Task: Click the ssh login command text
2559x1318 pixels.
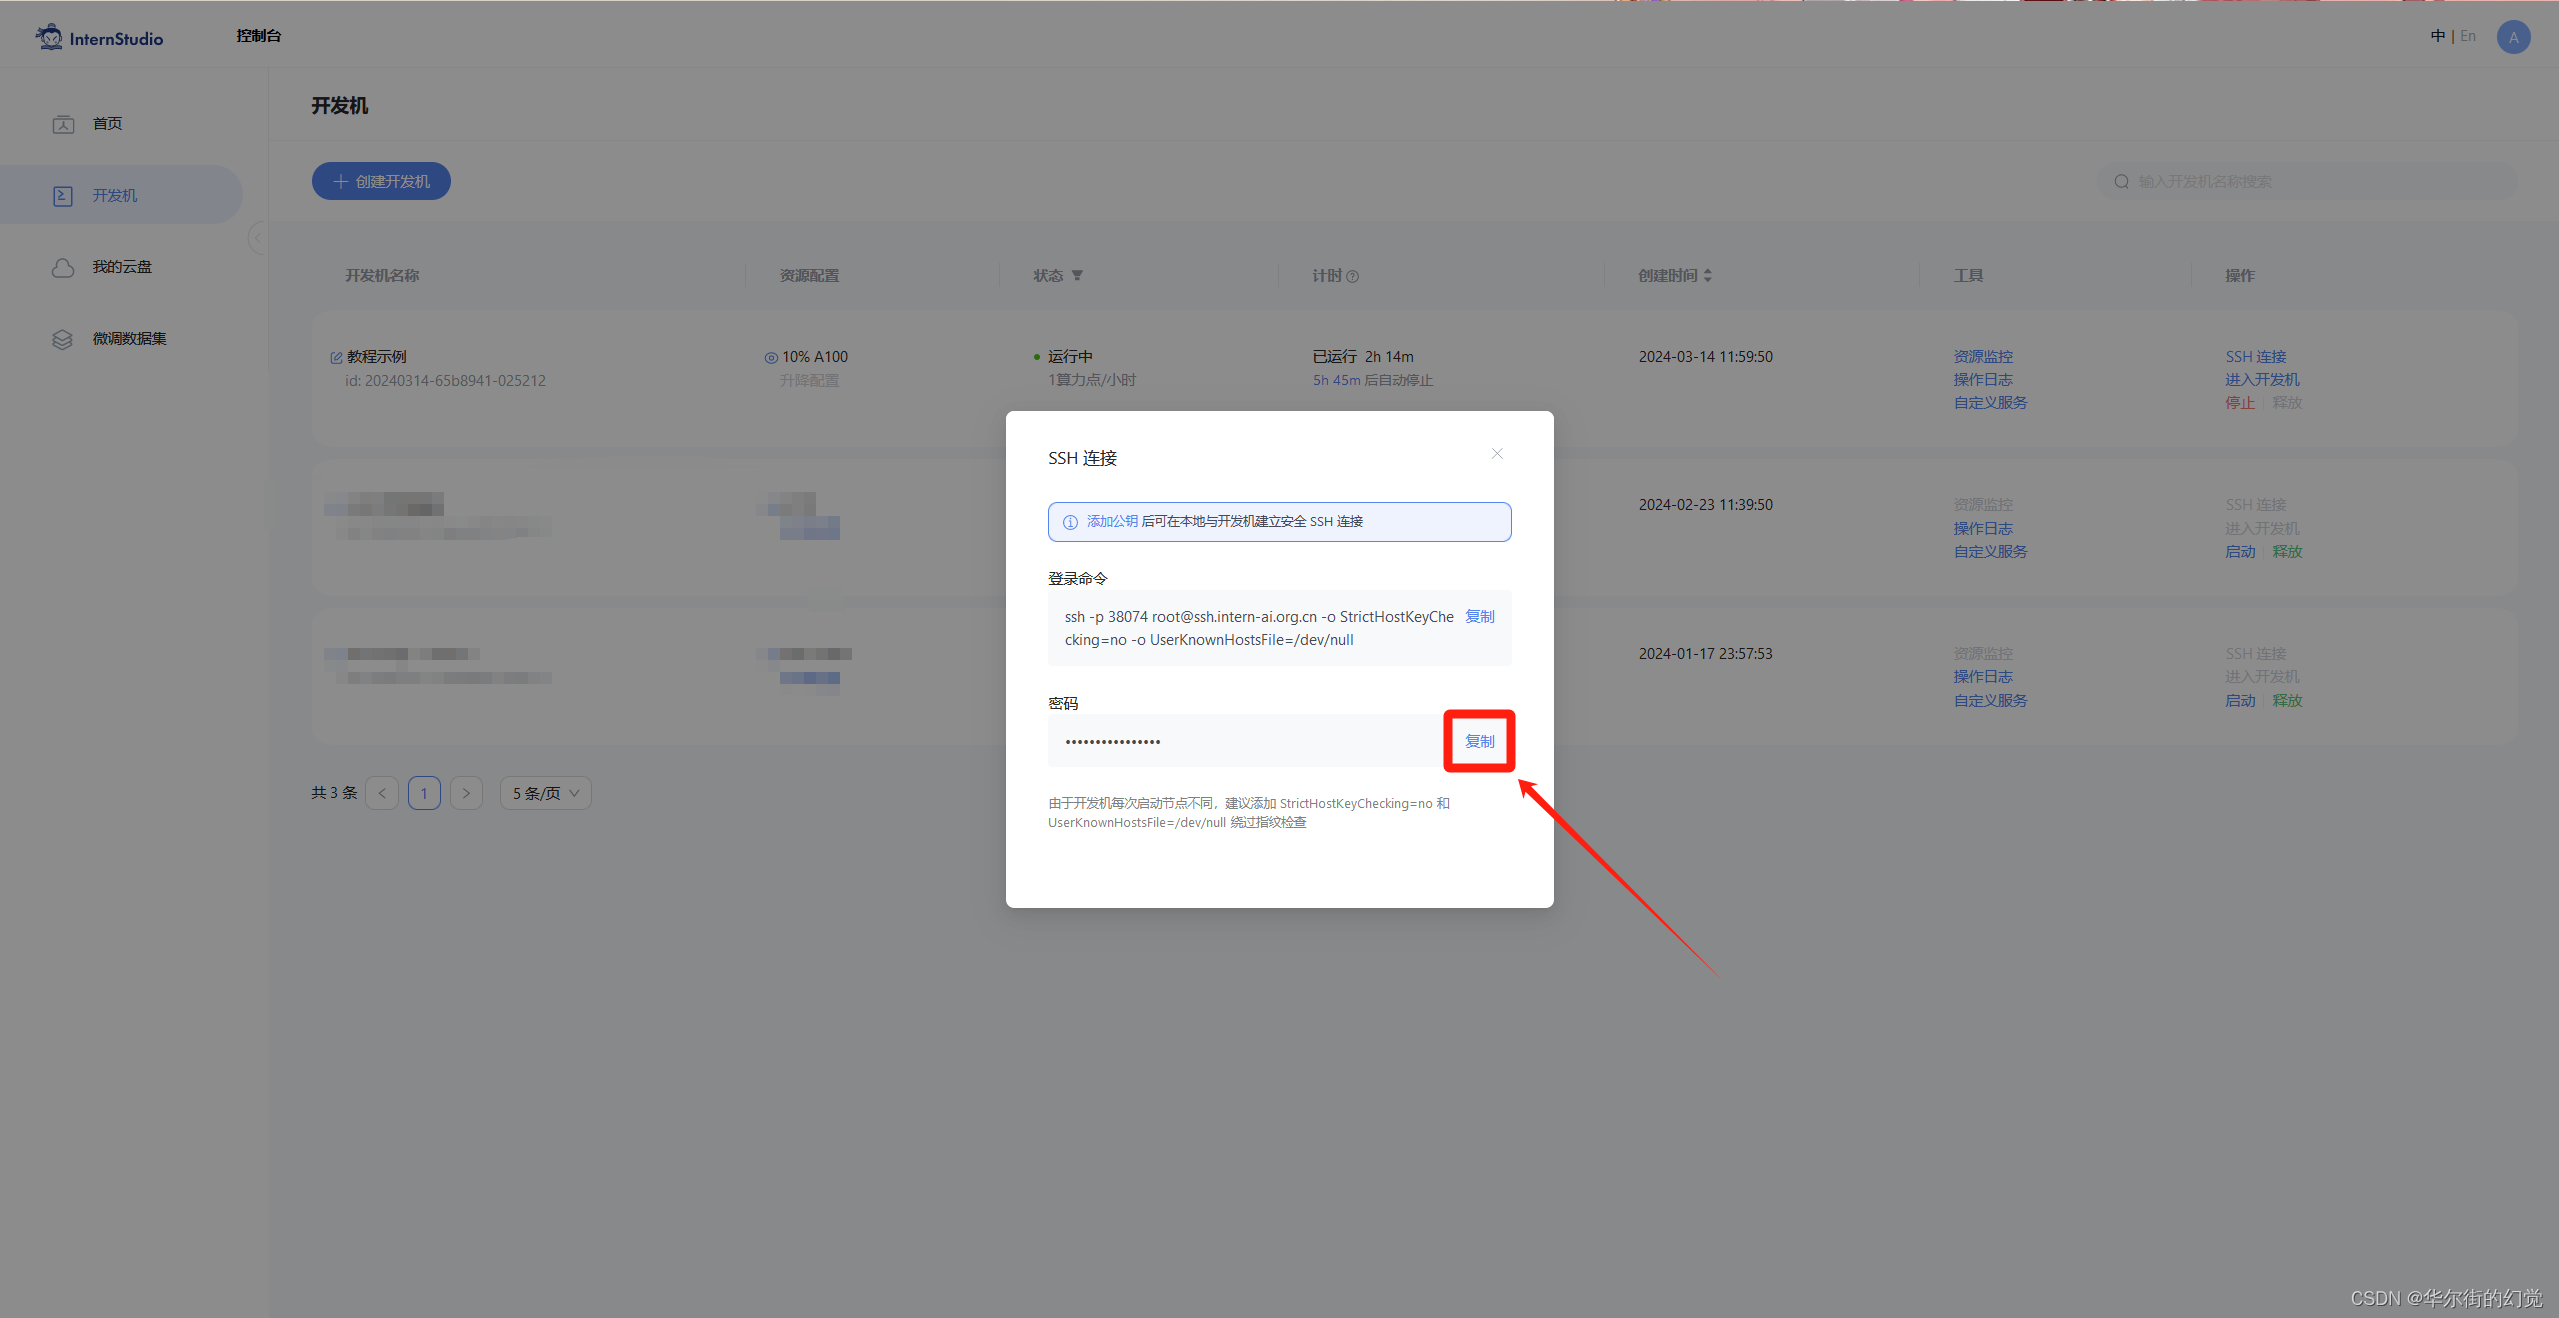Action: coord(1259,628)
